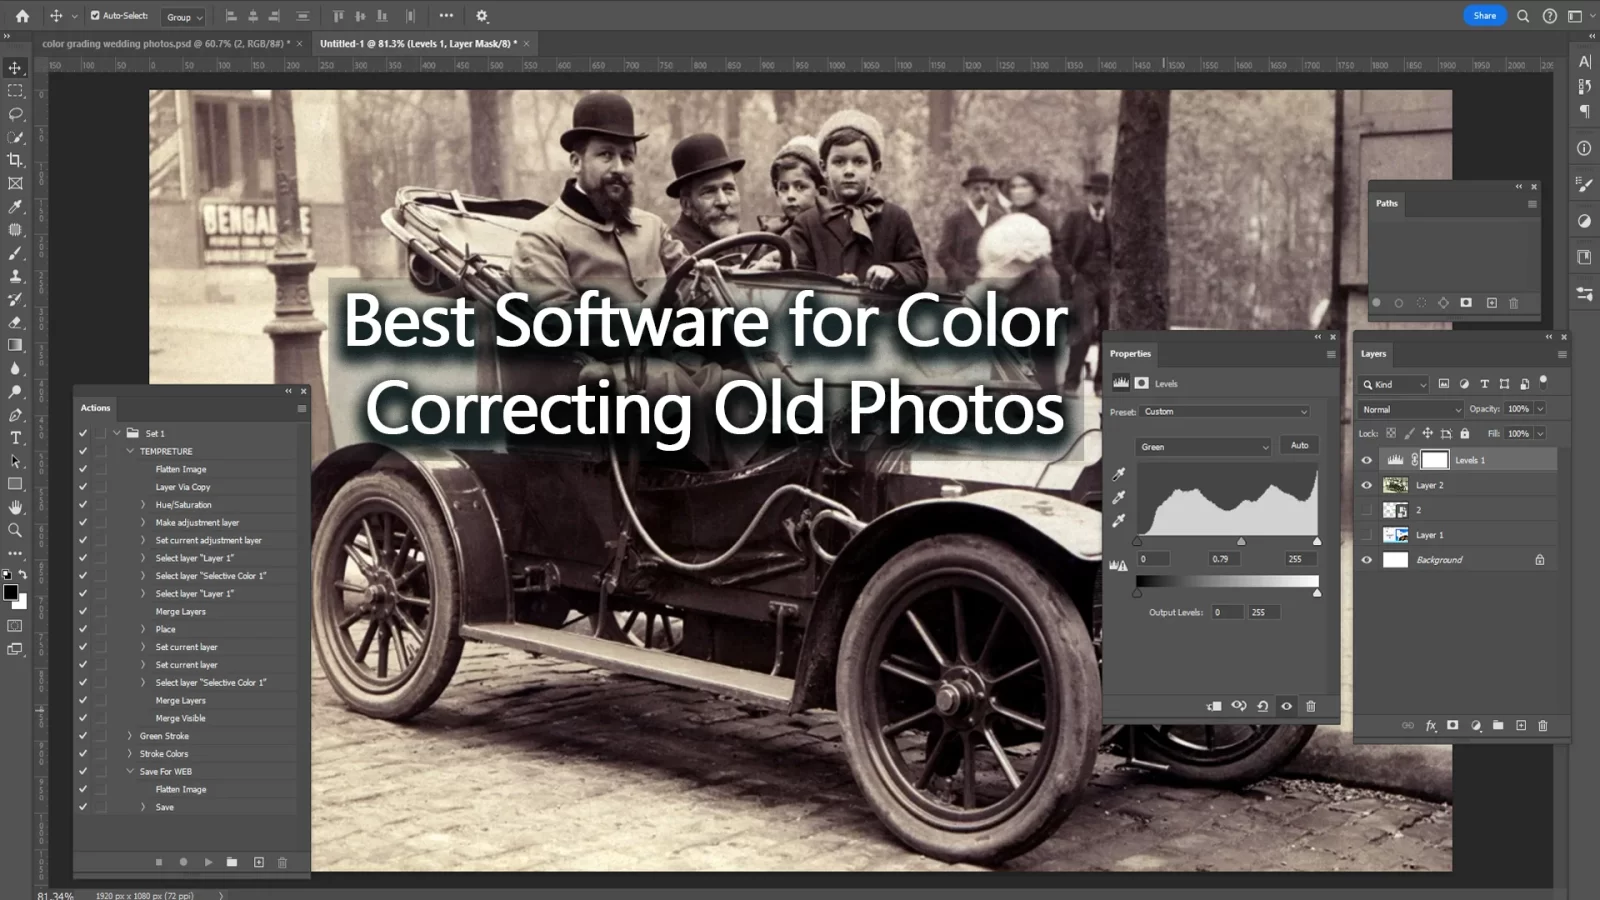The image size is (1600, 900).
Task: Hide Layer 2 visibility eye
Action: point(1366,485)
